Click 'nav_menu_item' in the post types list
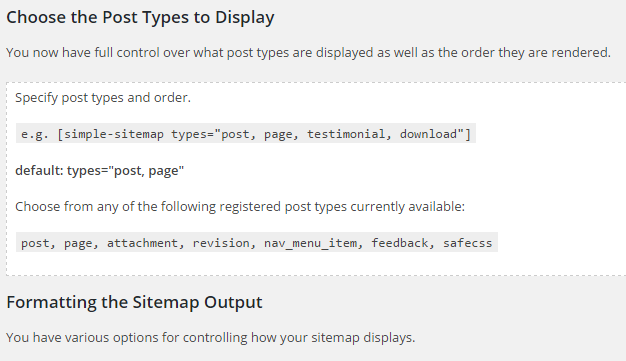 [313, 243]
